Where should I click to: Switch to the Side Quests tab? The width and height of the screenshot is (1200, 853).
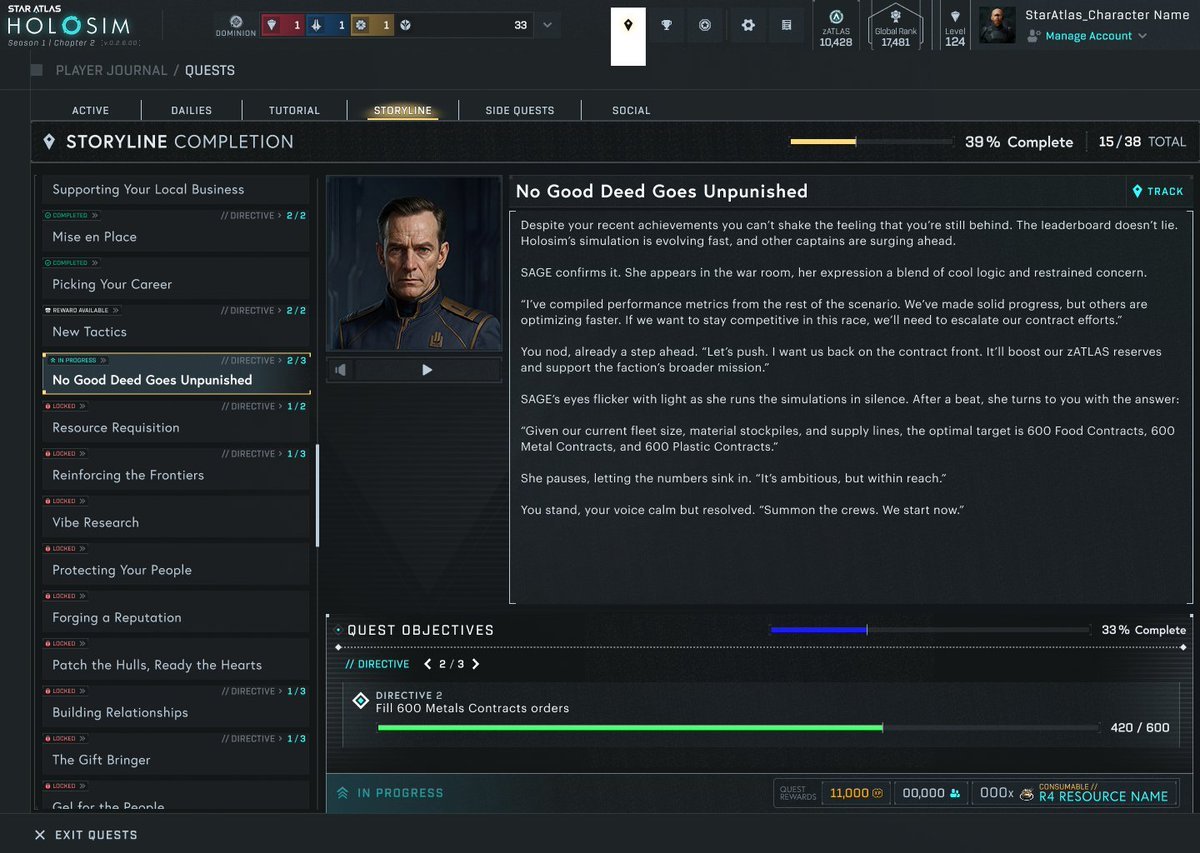tap(520, 110)
